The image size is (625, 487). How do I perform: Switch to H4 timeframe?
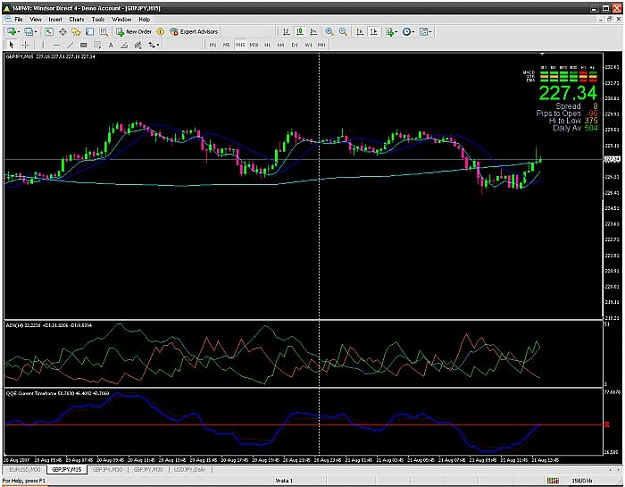coord(281,45)
